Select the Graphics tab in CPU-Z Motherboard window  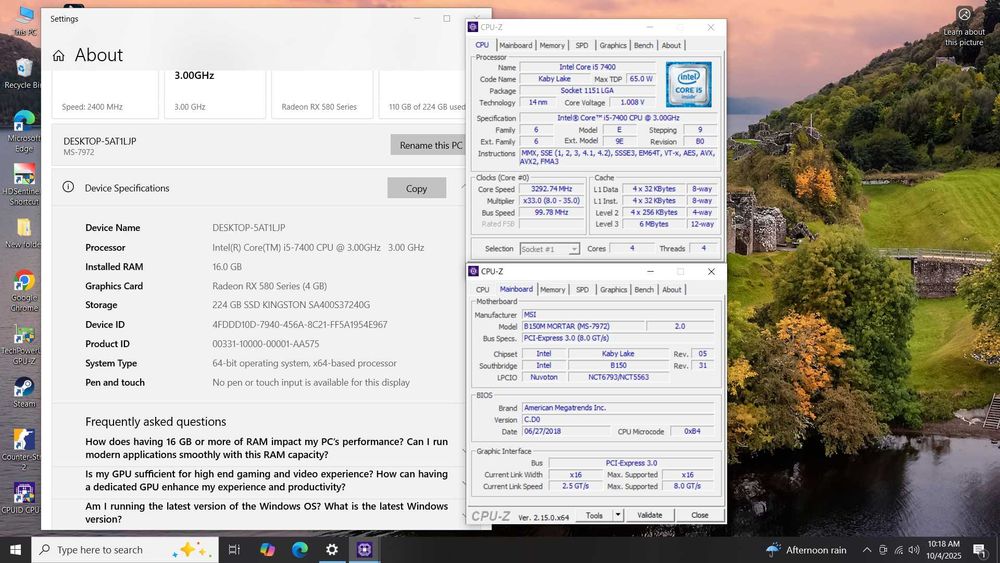614,289
